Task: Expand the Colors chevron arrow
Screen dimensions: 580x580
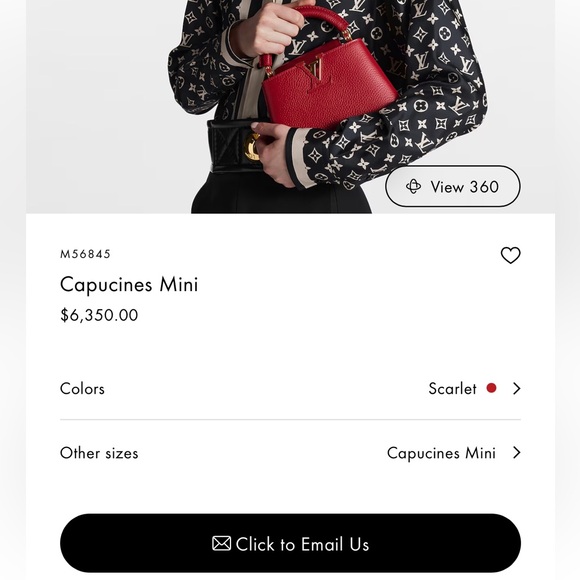Action: (x=517, y=388)
